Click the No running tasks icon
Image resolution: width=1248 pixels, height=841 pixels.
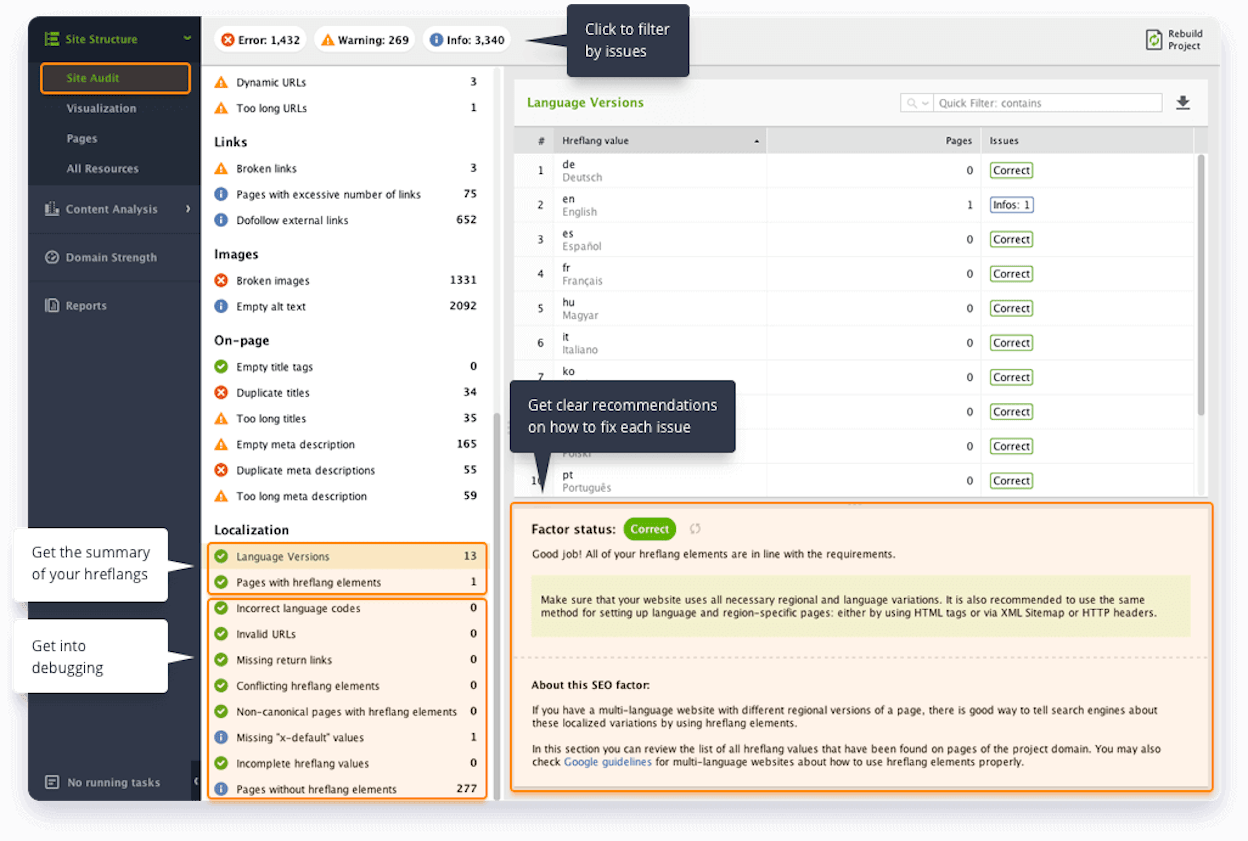click(x=52, y=782)
